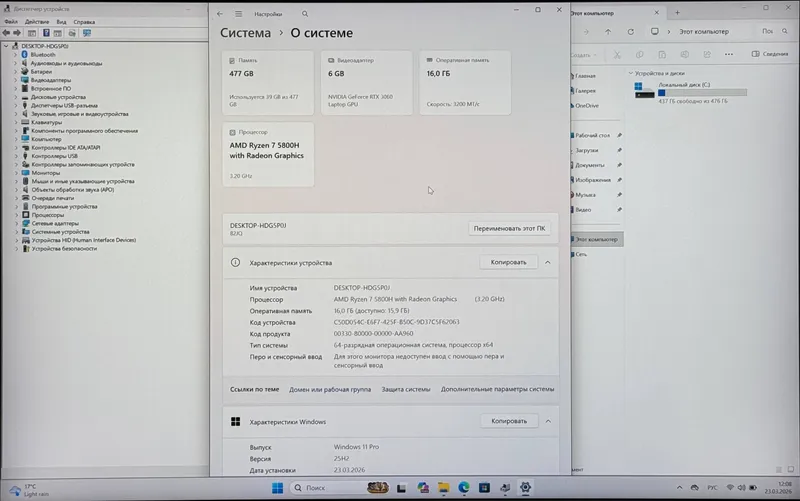The height and width of the screenshot is (501, 800).
Task: Open new tab plus in Explorer
Action: (x=678, y=13)
